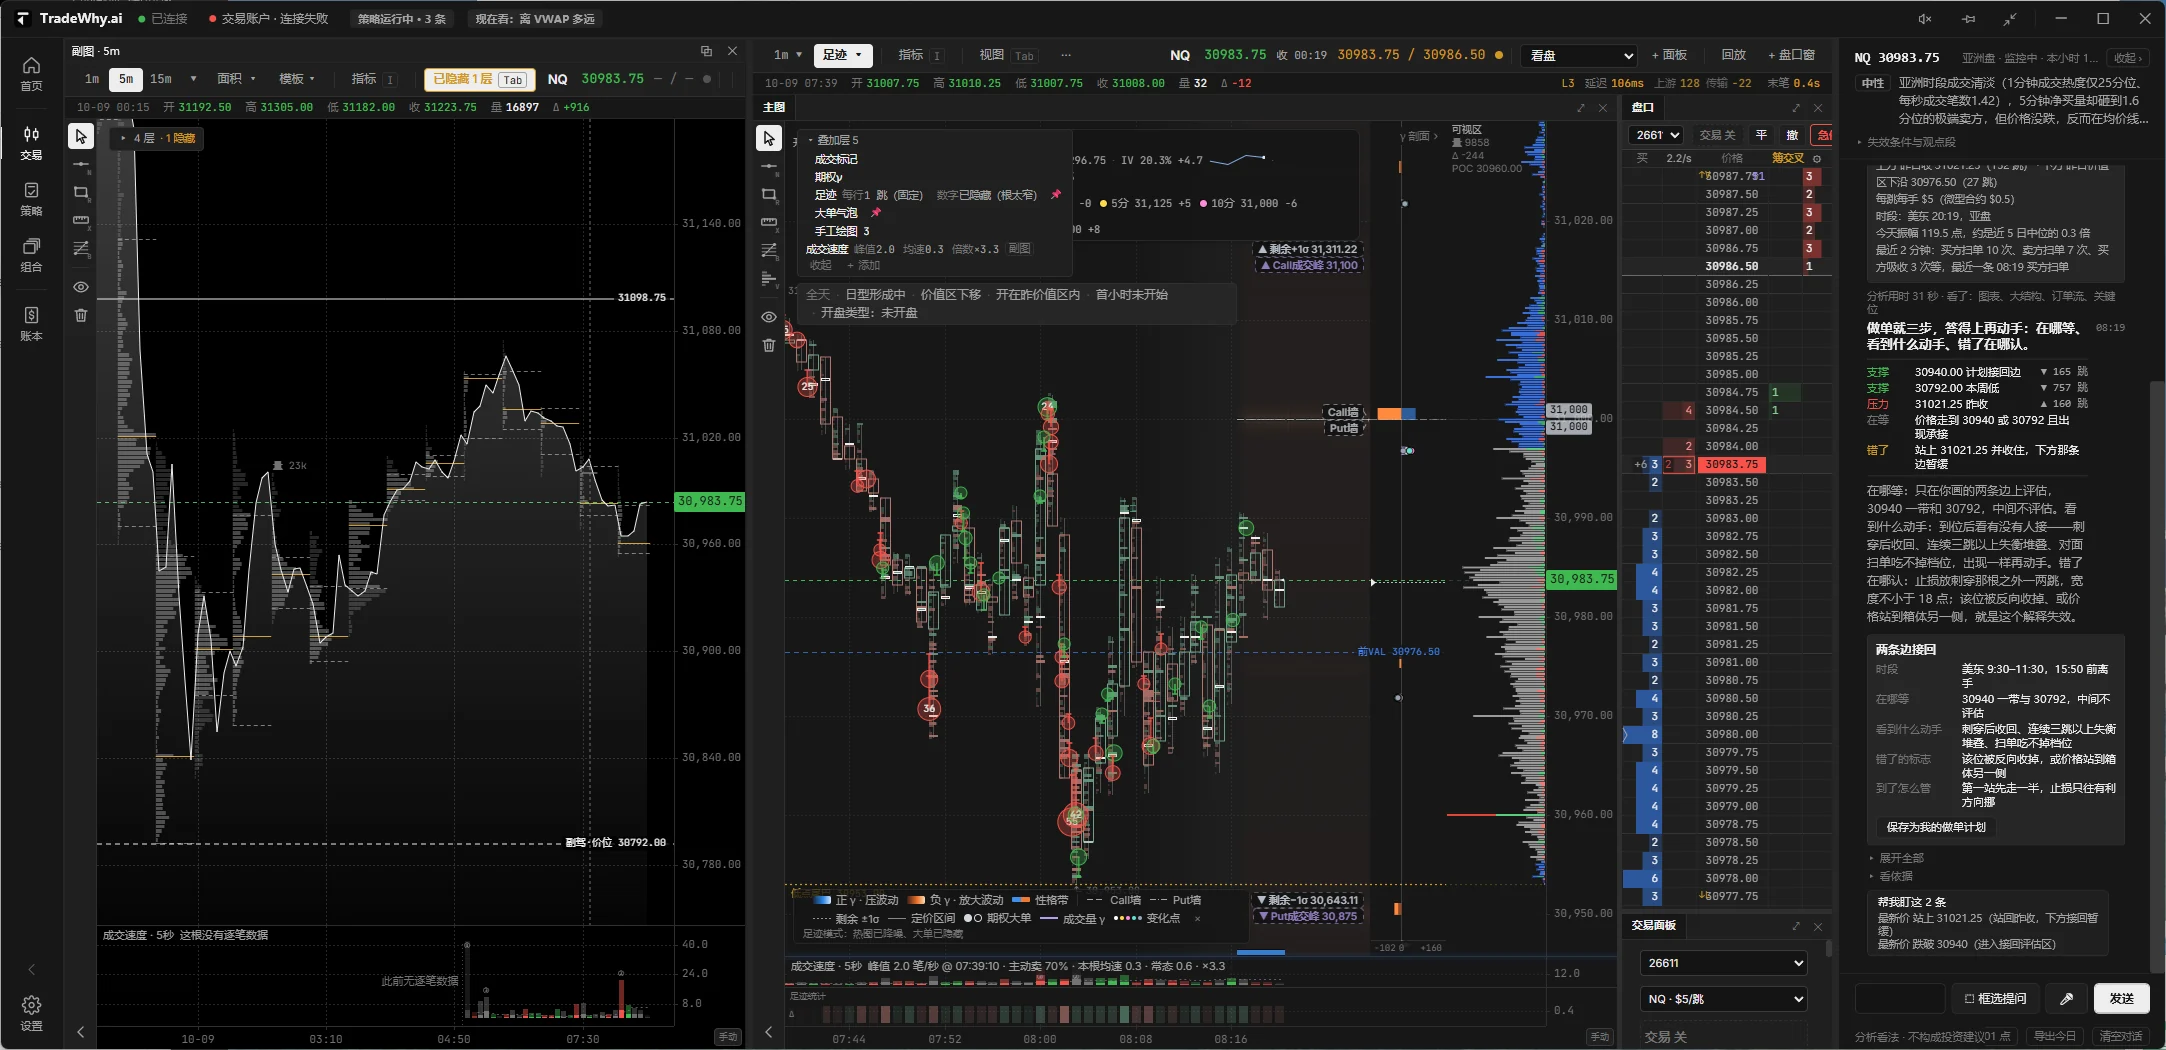The image size is (2166, 1050).
Task: Toggle the 框选提问 box-select question option
Action: [1995, 998]
